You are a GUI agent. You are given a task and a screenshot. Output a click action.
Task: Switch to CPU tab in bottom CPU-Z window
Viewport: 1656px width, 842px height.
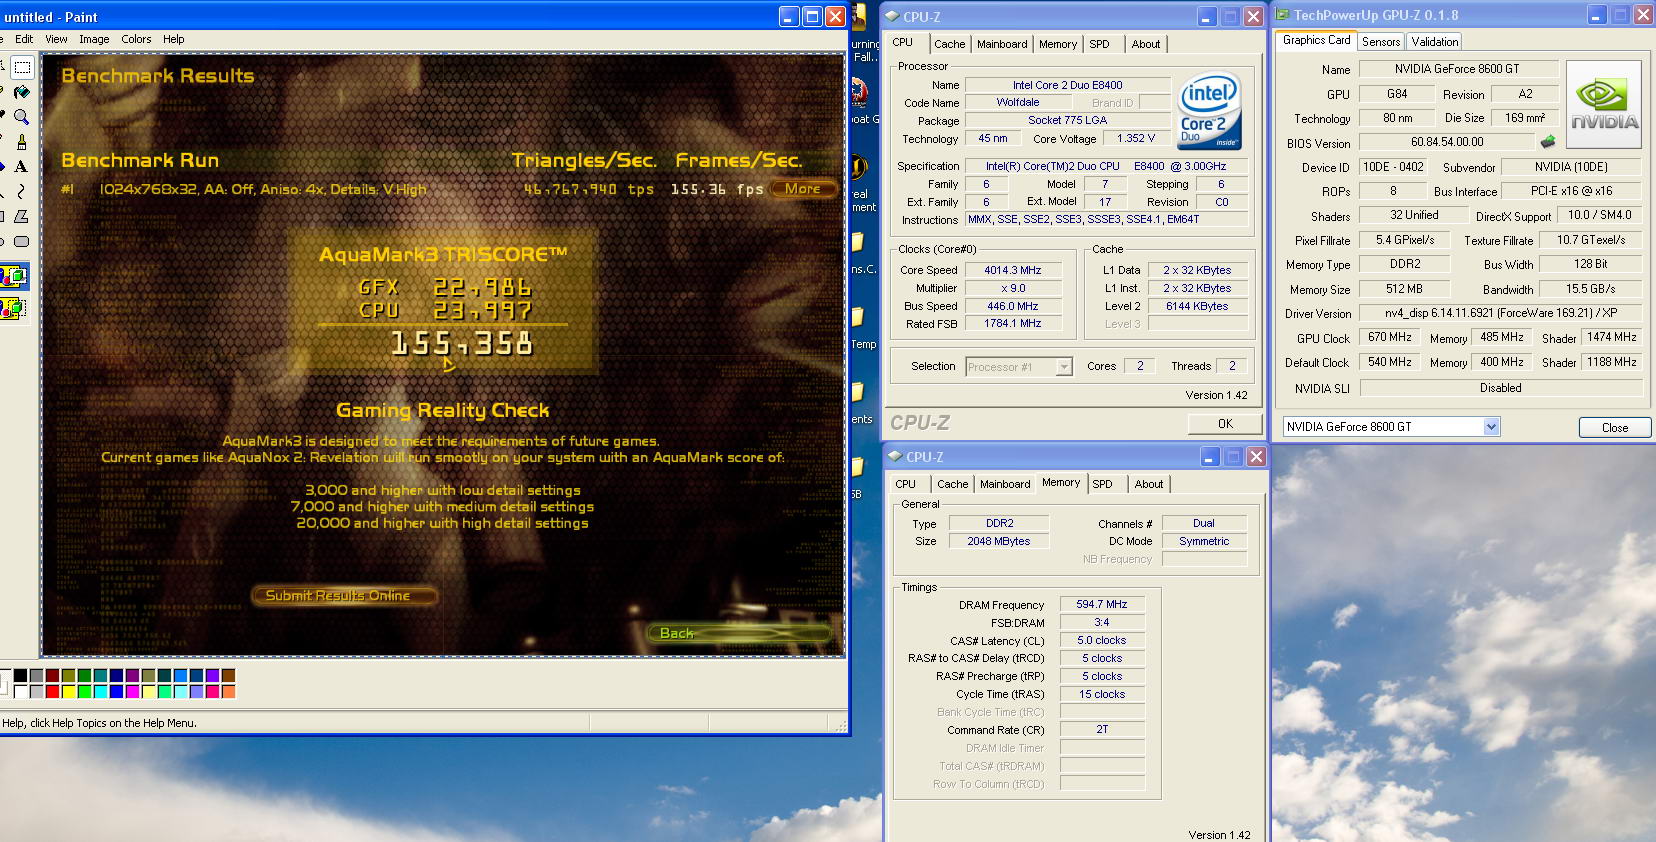pyautogui.click(x=906, y=484)
